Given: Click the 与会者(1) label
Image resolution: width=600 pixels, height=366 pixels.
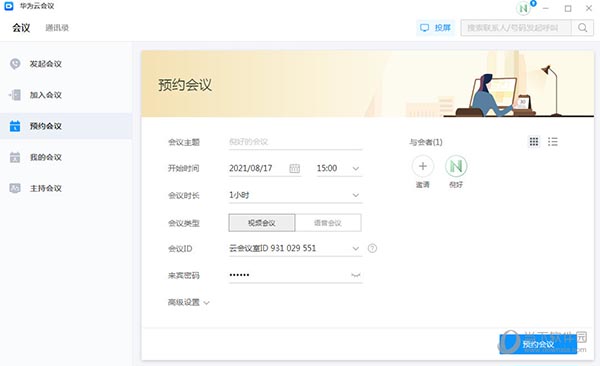Looking at the screenshot, I should point(426,142).
